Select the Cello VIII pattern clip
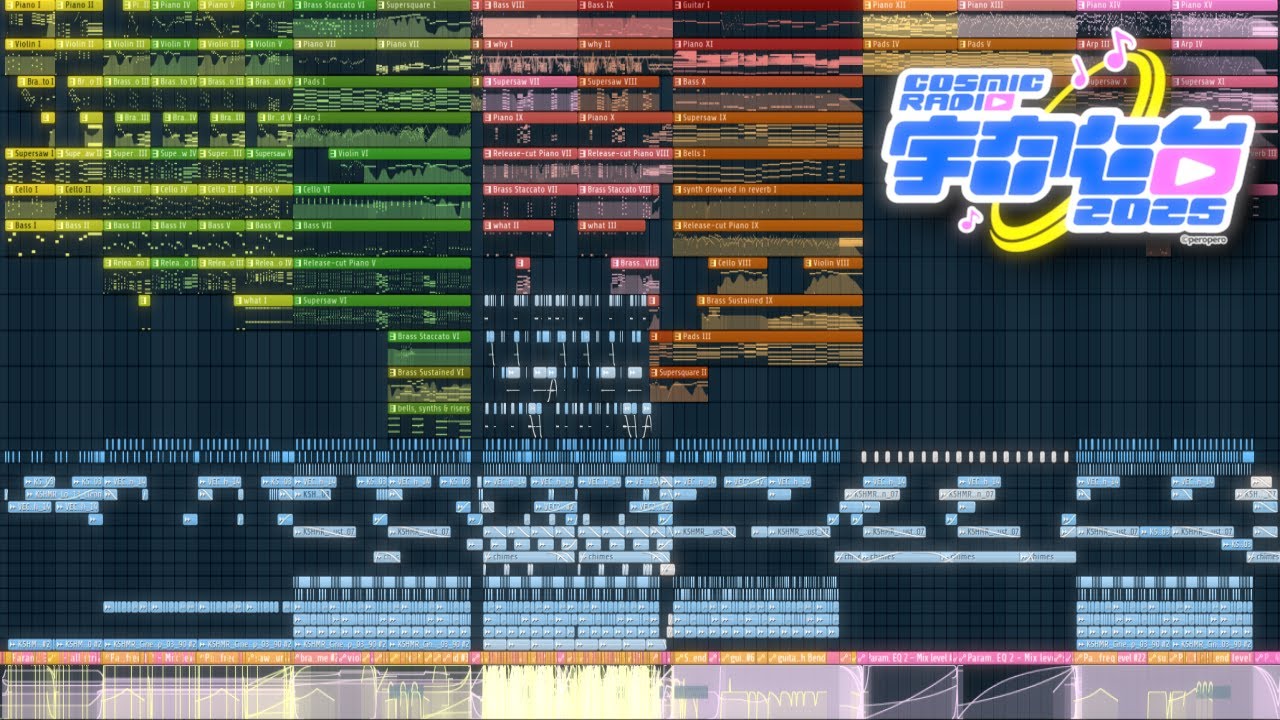 738,263
